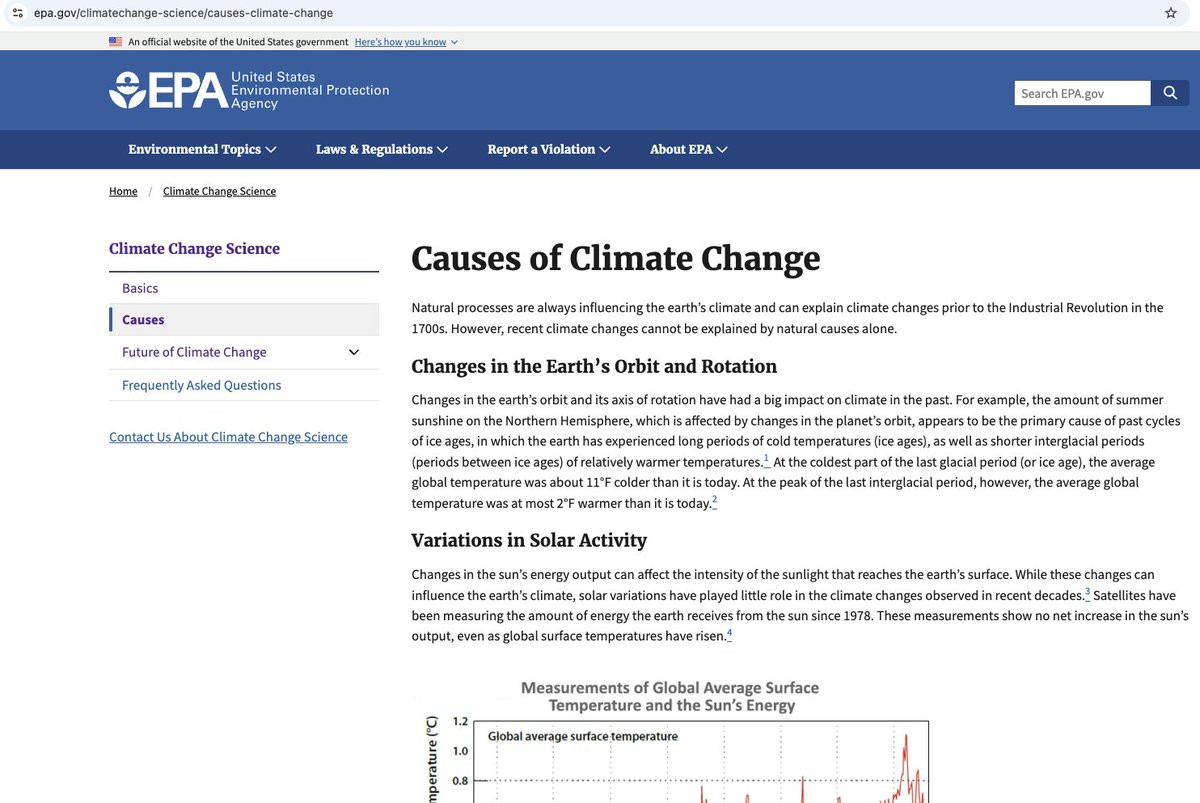Image resolution: width=1200 pixels, height=803 pixels.
Task: Click footnote 3 reference link
Action: tap(1087, 592)
